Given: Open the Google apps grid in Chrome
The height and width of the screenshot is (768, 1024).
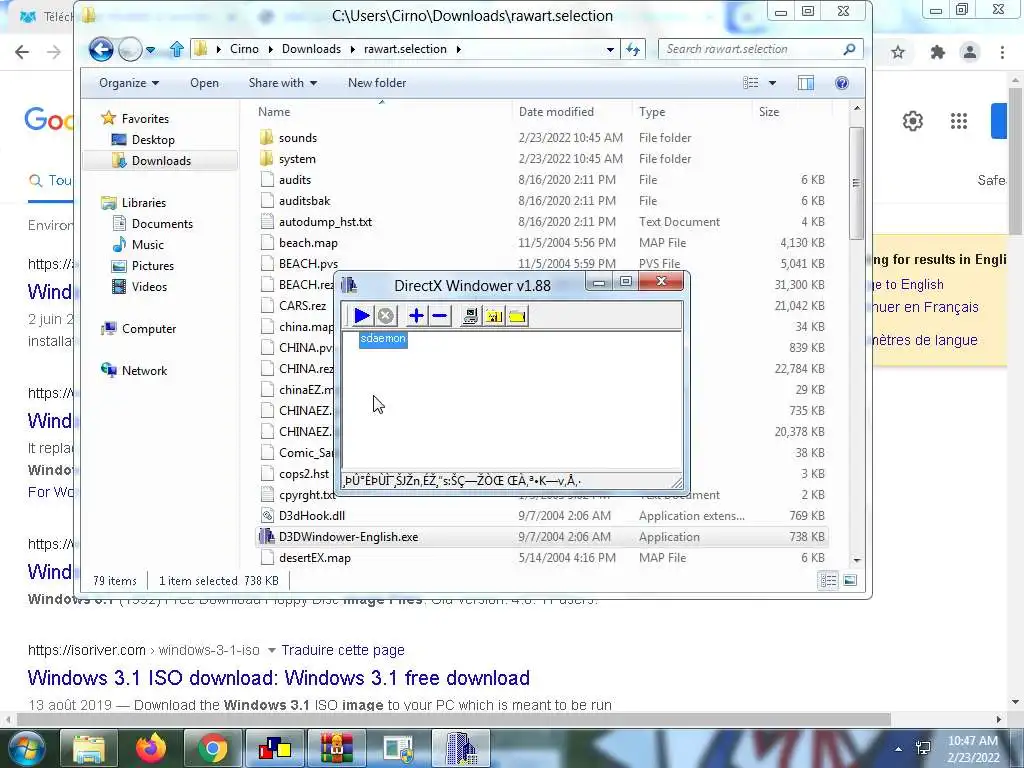Looking at the screenshot, I should click(x=959, y=121).
